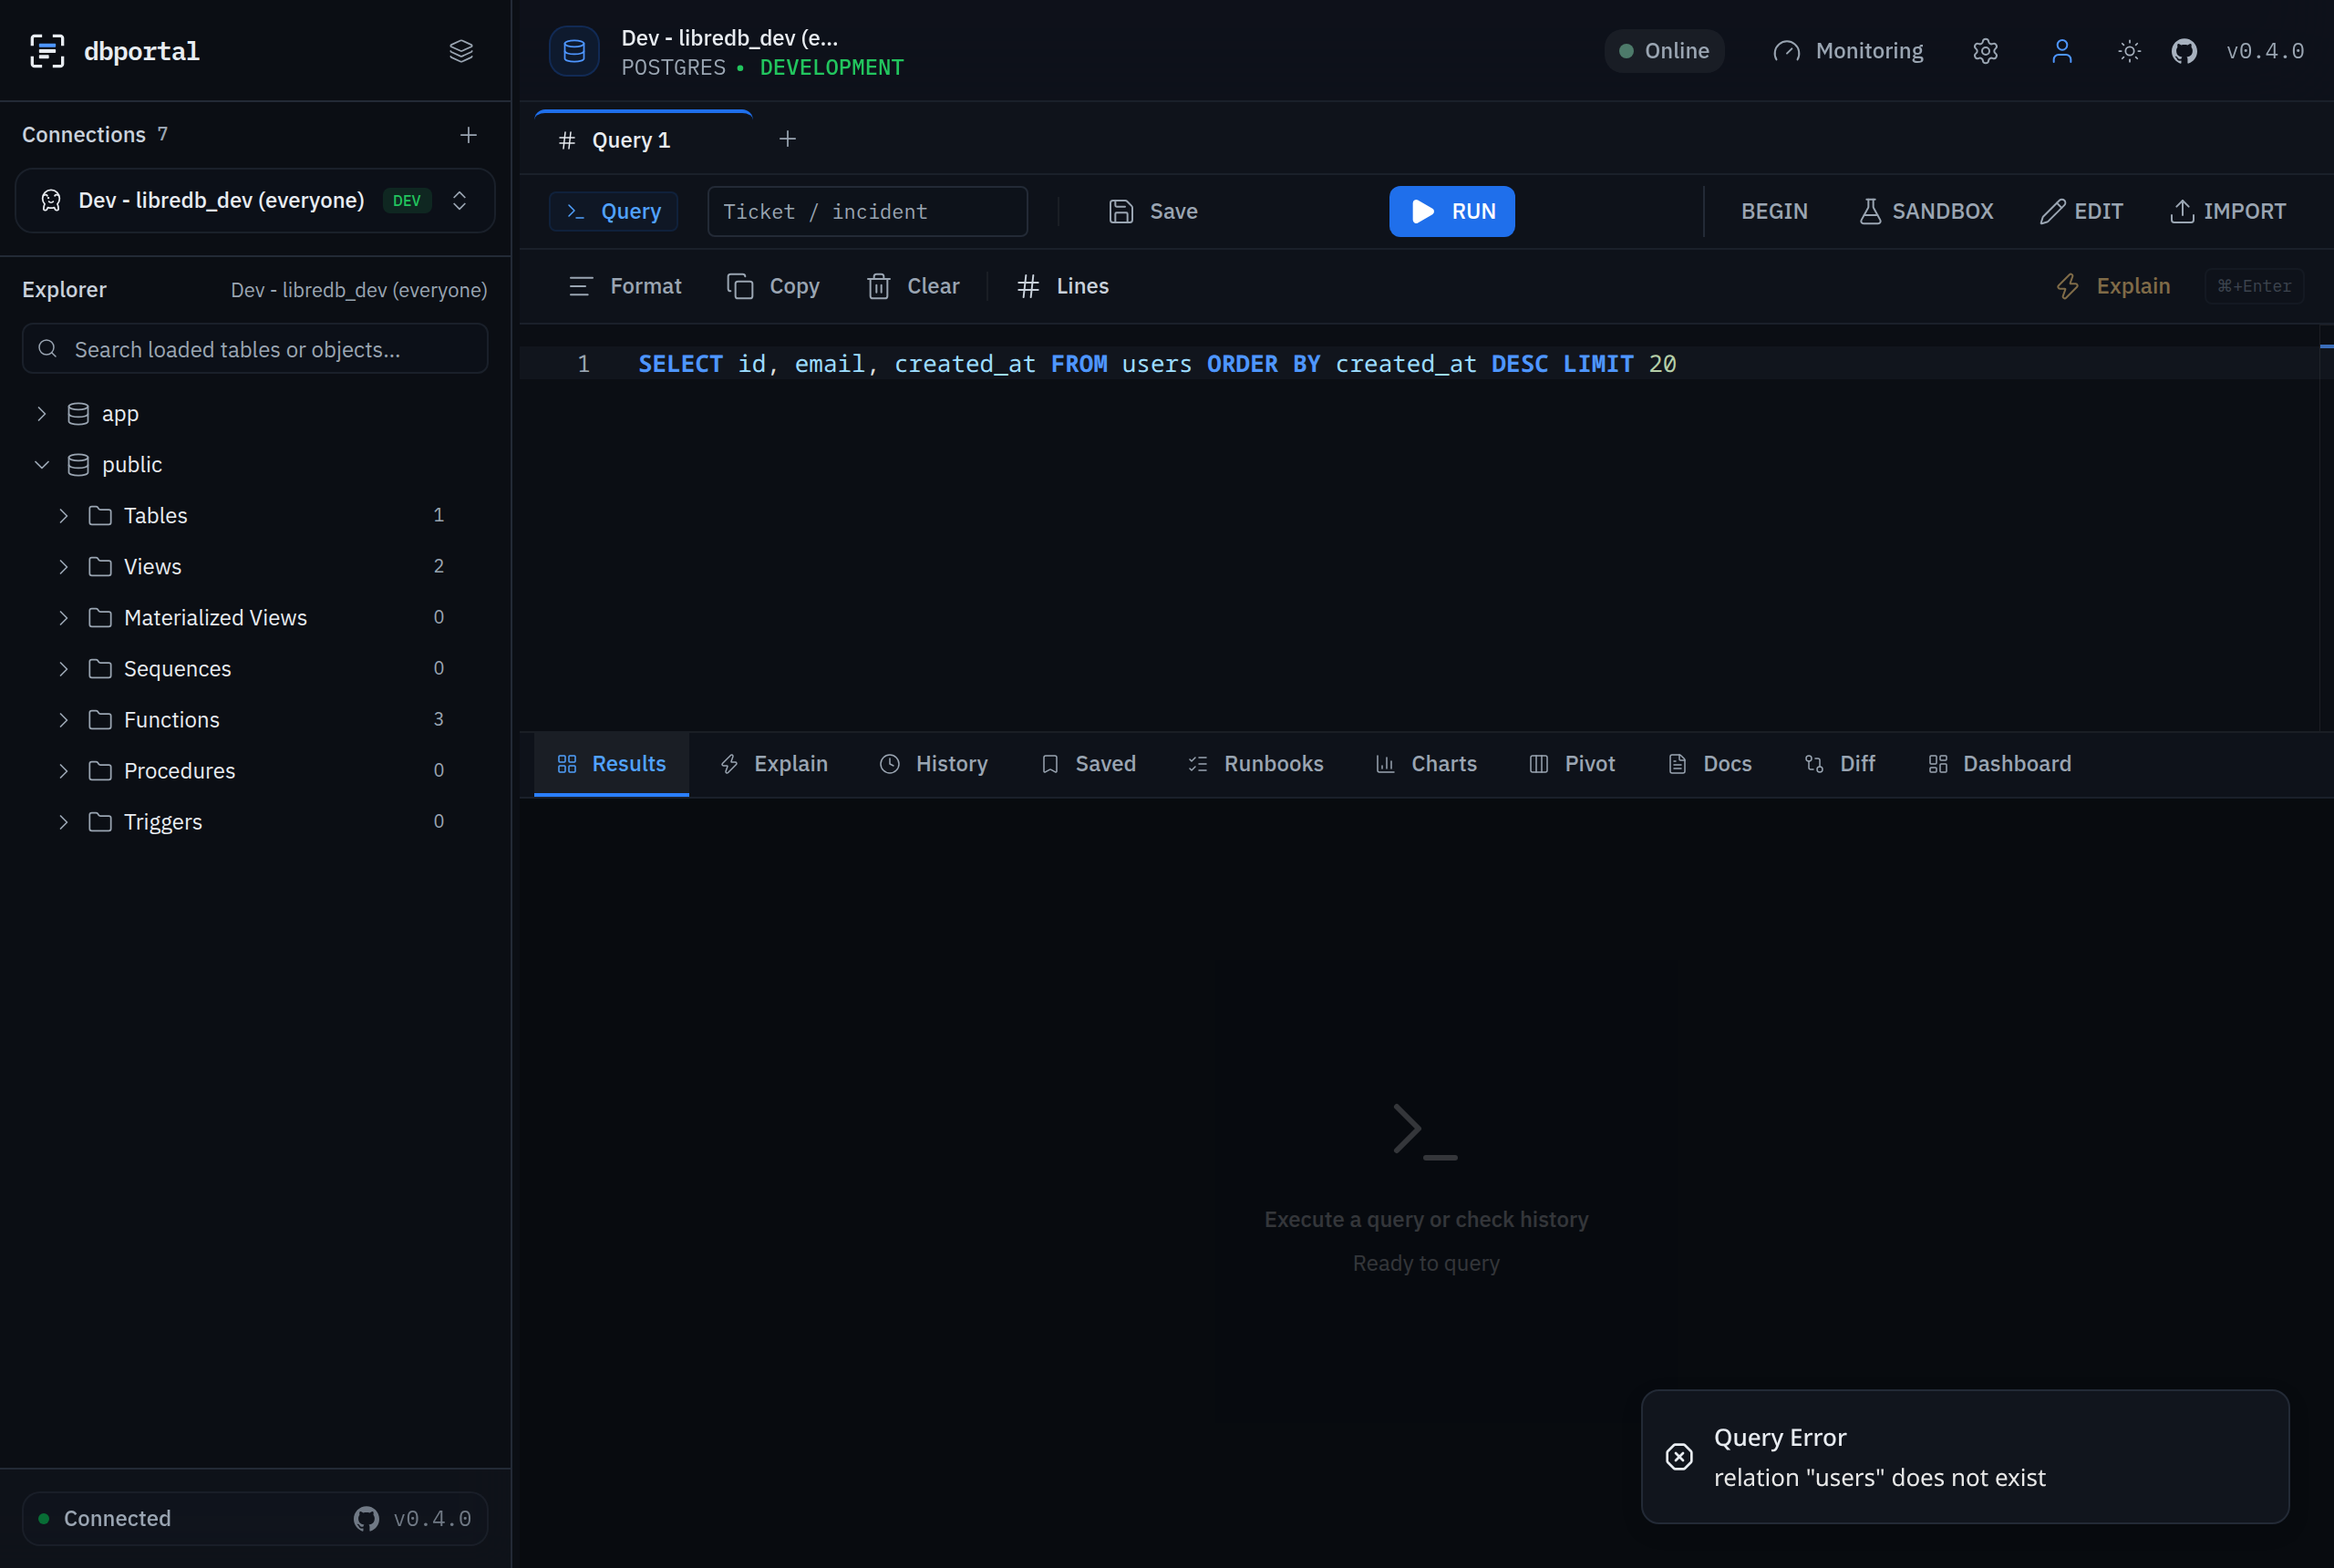
Task: Click the Ticket / incident input field
Action: tap(867, 211)
